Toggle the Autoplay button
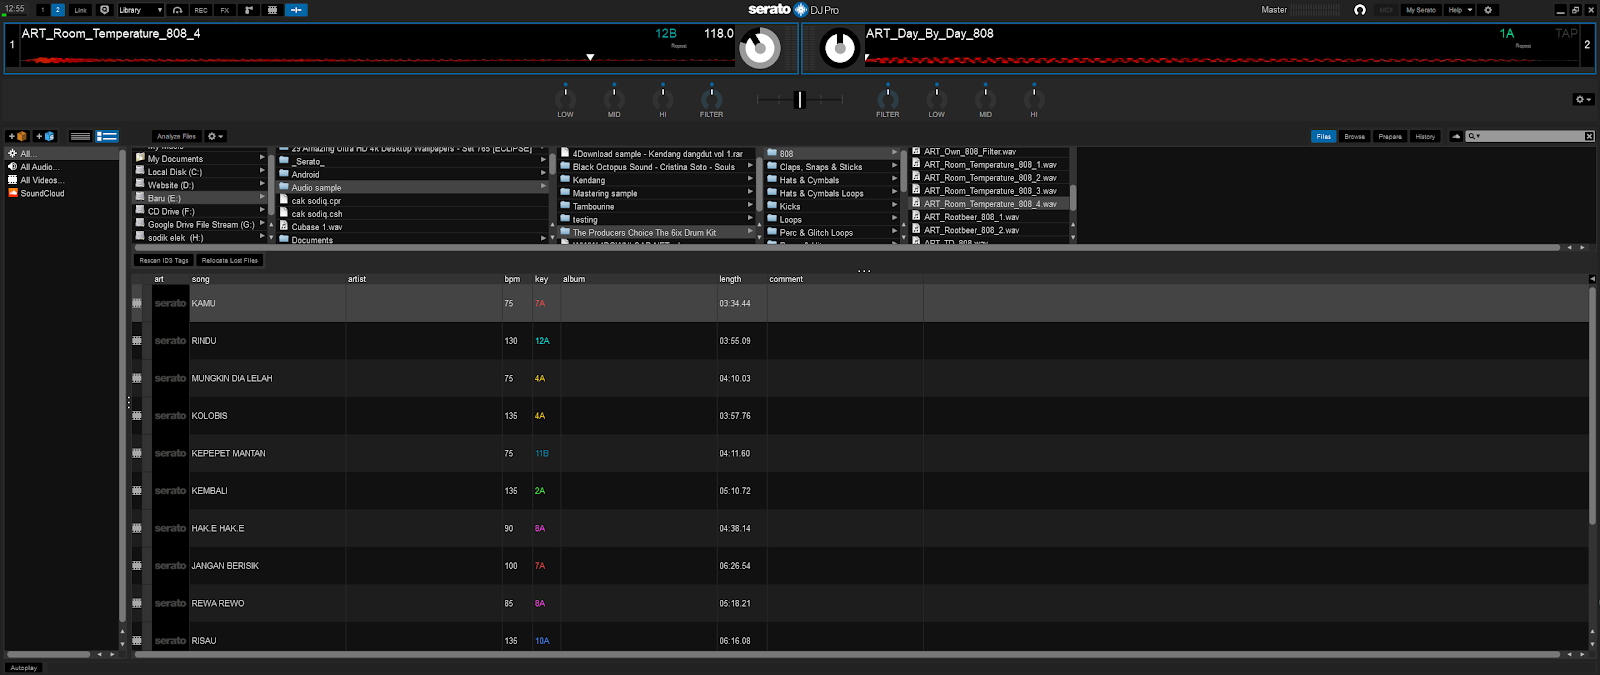Screen dimensions: 1600x675 [x=23, y=668]
